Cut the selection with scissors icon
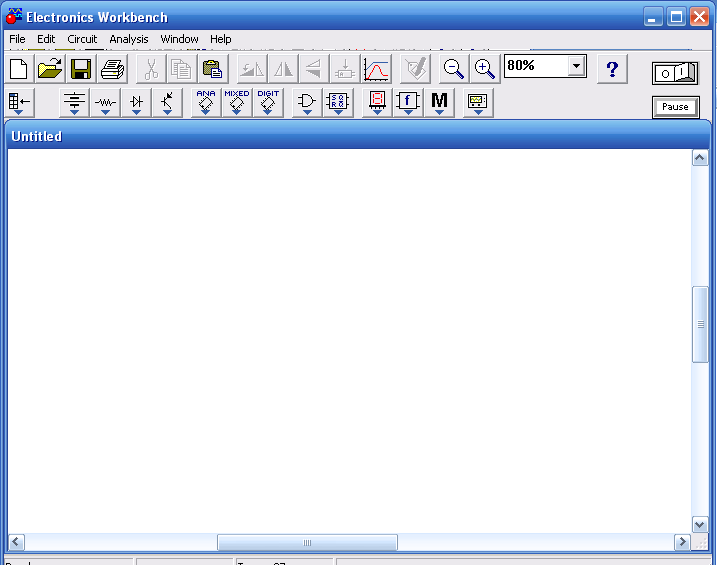 click(x=150, y=69)
